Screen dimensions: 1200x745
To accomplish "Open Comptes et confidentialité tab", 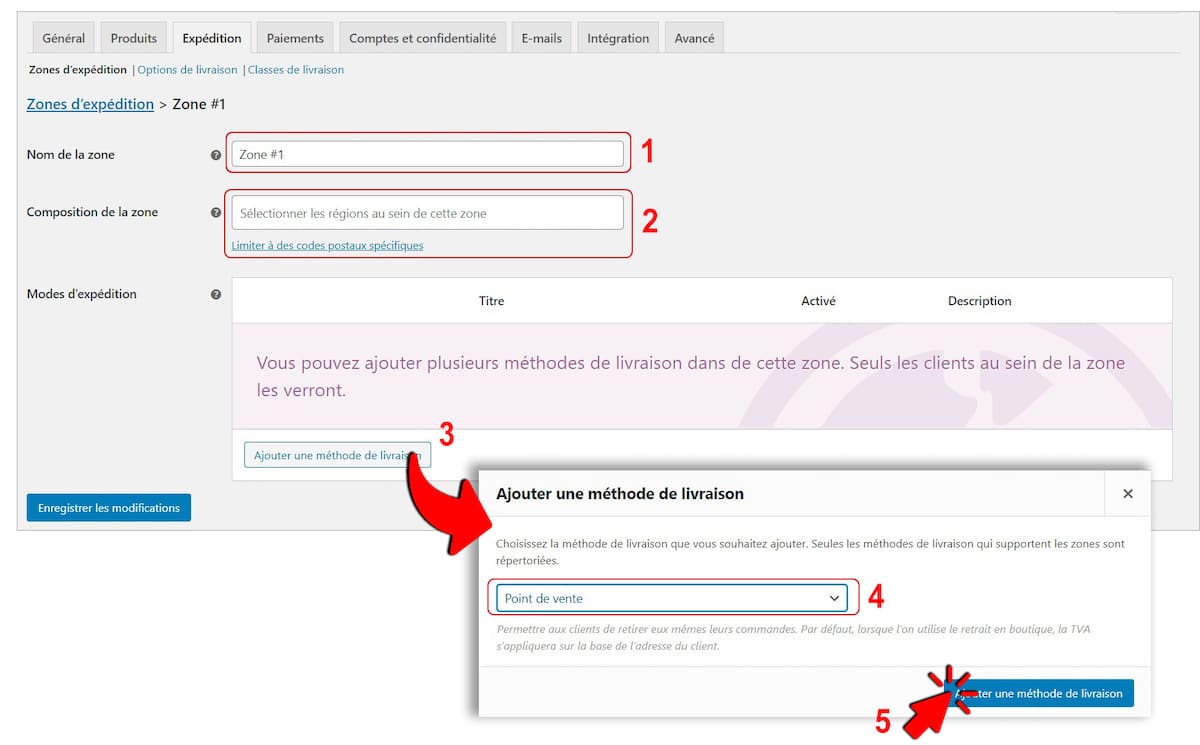I will coord(422,38).
